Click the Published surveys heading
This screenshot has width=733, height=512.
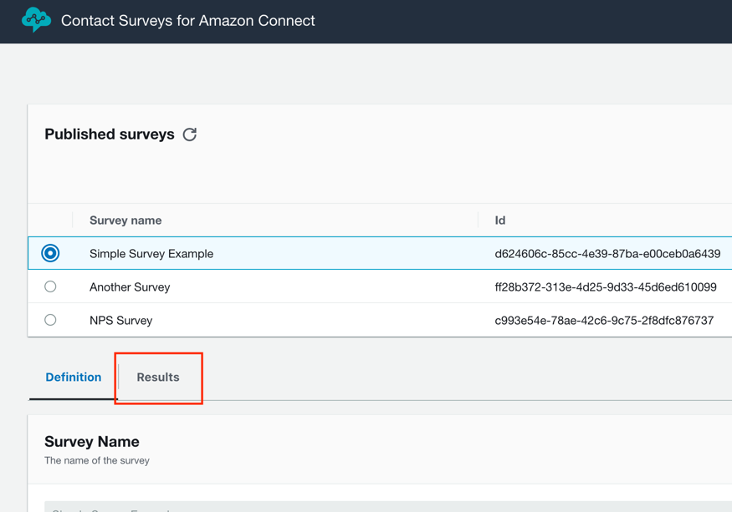pos(109,134)
